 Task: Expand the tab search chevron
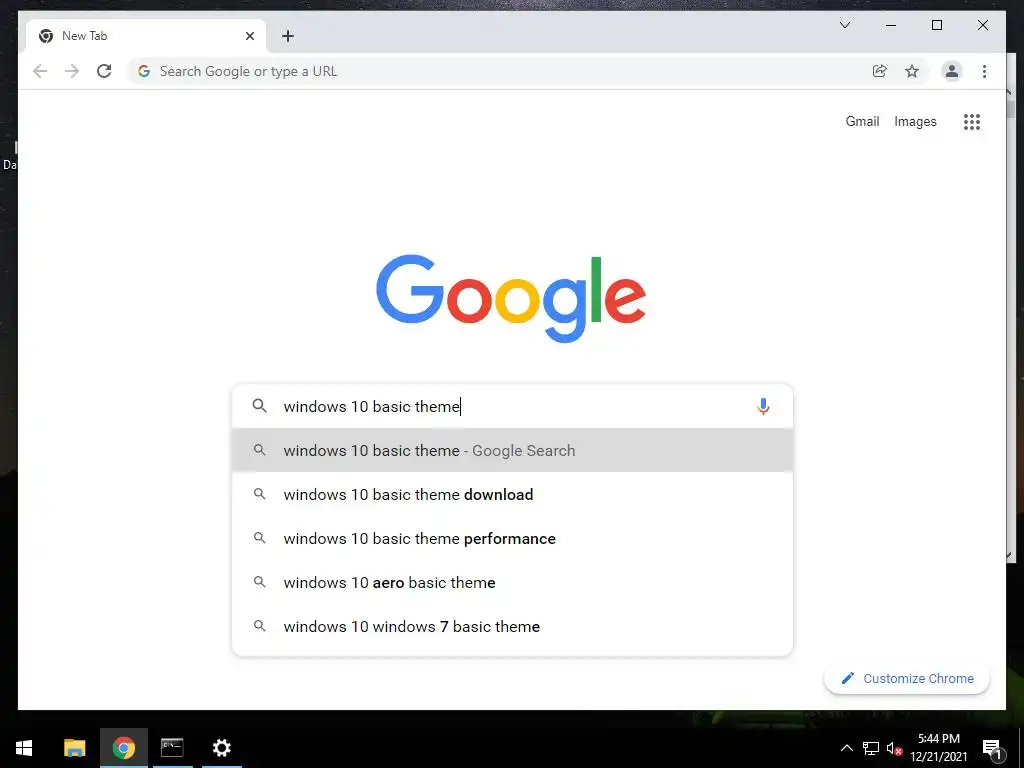point(844,25)
